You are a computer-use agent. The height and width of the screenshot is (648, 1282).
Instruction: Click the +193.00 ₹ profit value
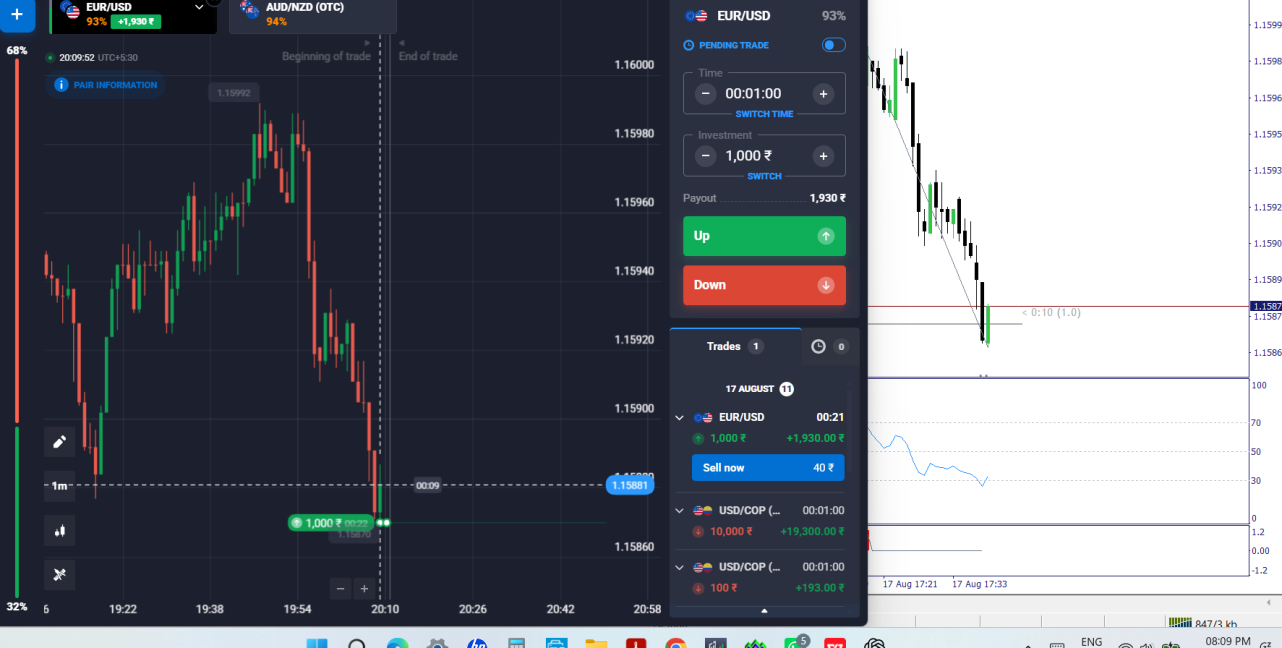[818, 587]
